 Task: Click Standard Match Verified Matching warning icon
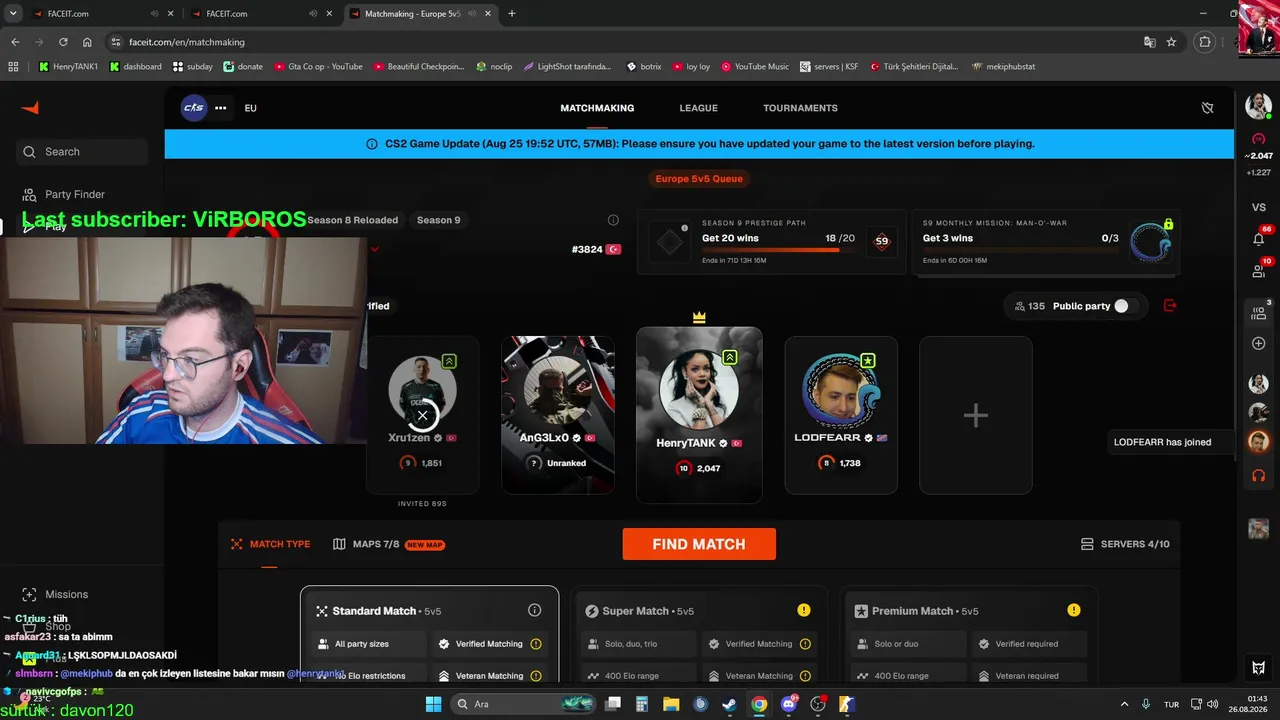[x=536, y=644]
